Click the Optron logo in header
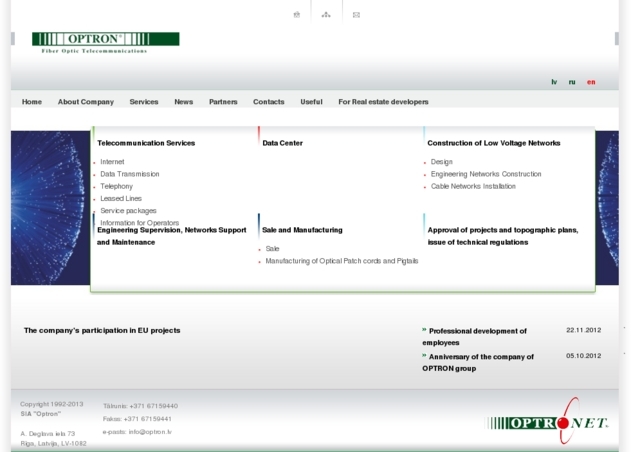The image size is (640, 452). (x=105, y=42)
